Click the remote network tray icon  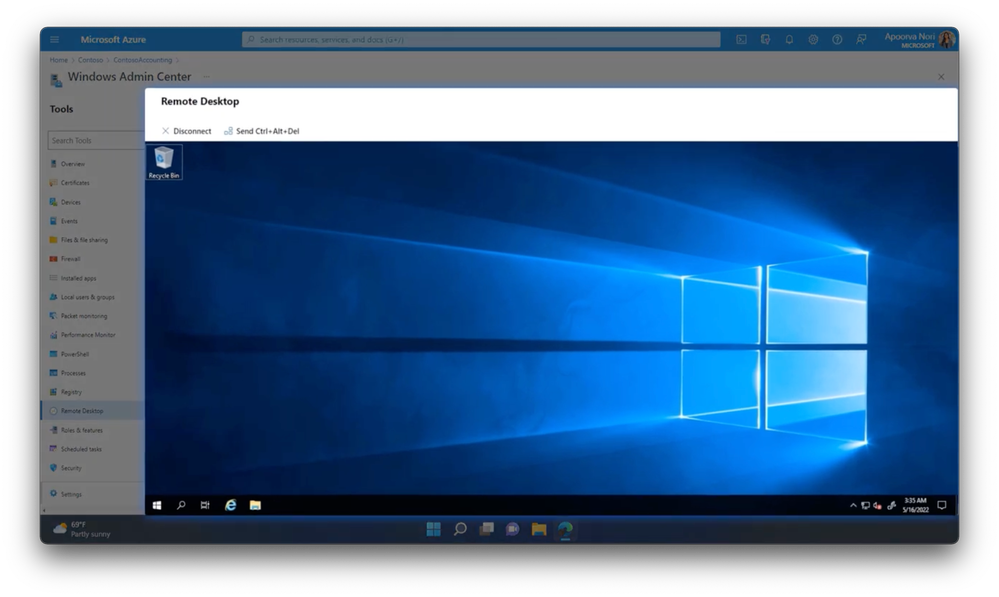[865, 506]
